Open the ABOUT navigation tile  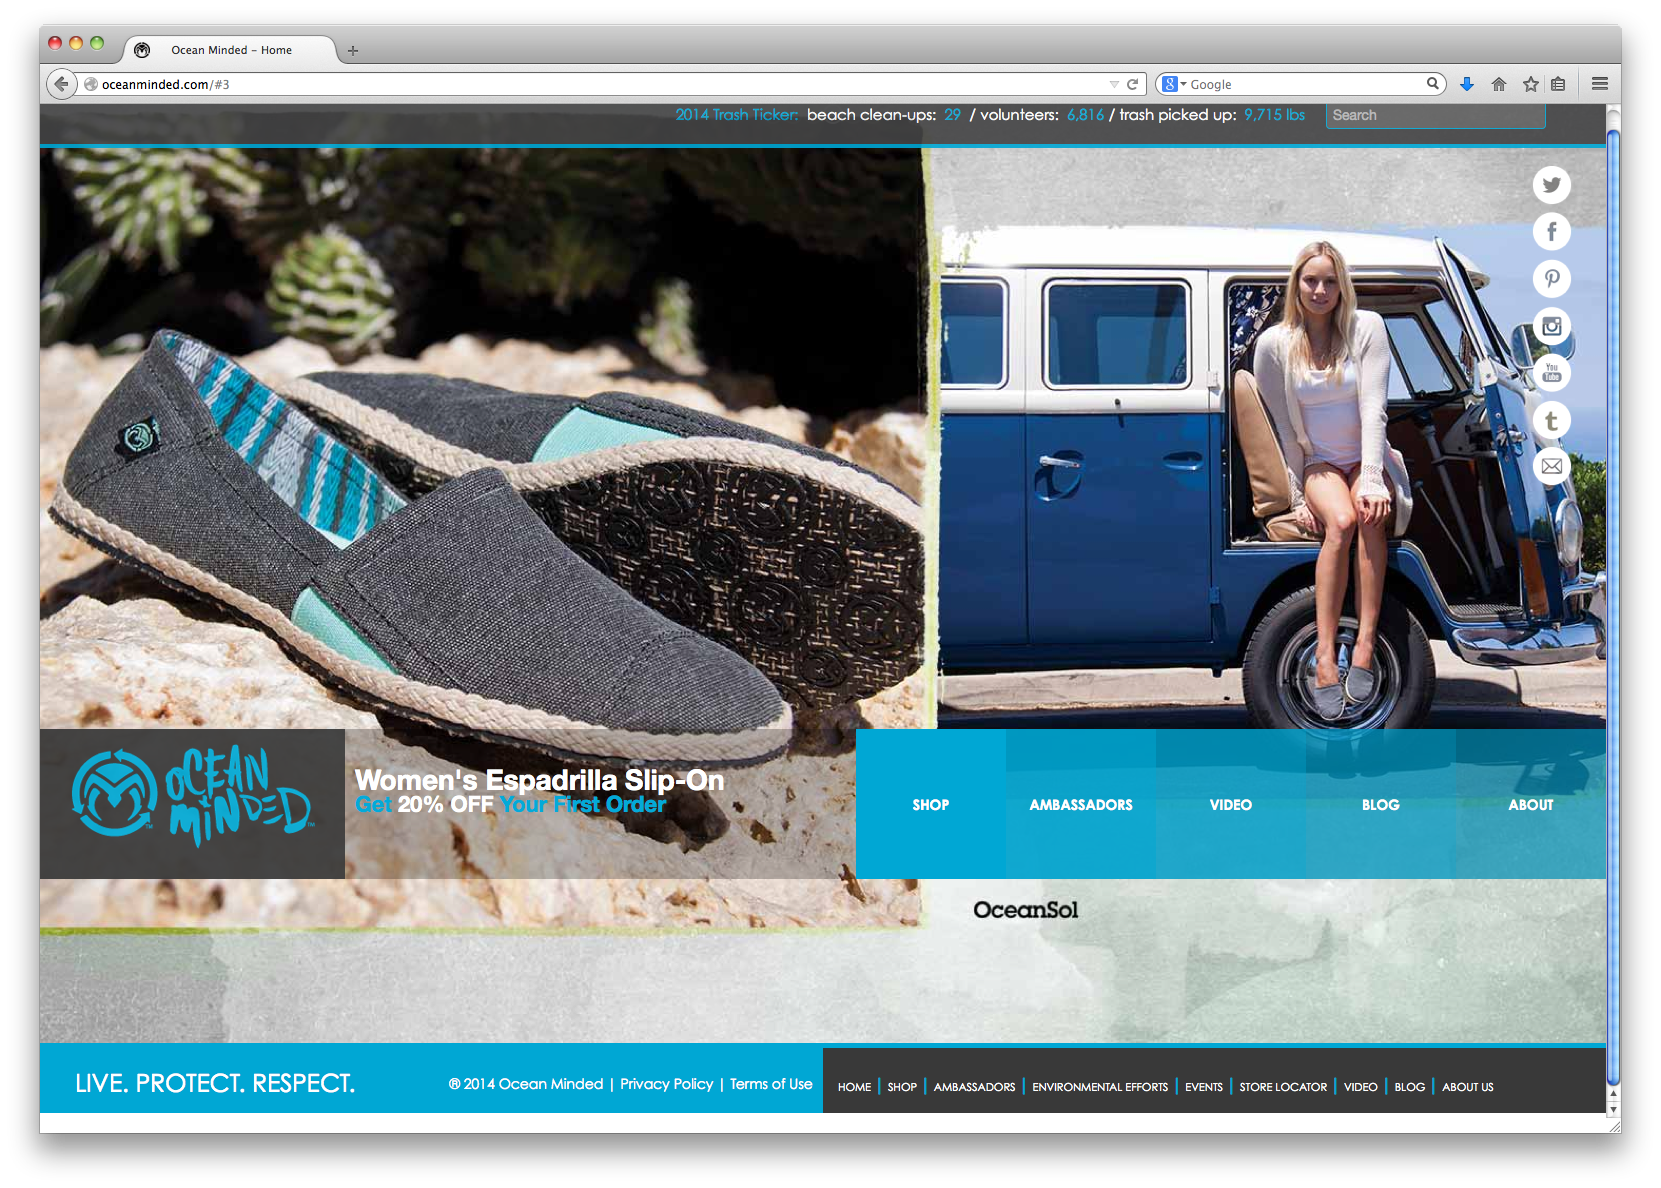(x=1531, y=804)
